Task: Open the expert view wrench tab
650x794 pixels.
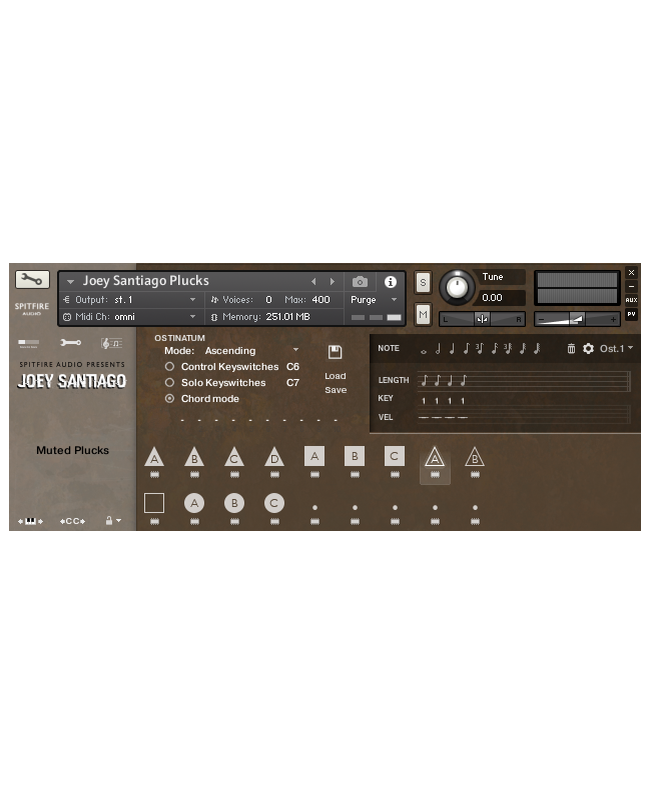Action: tap(70, 343)
